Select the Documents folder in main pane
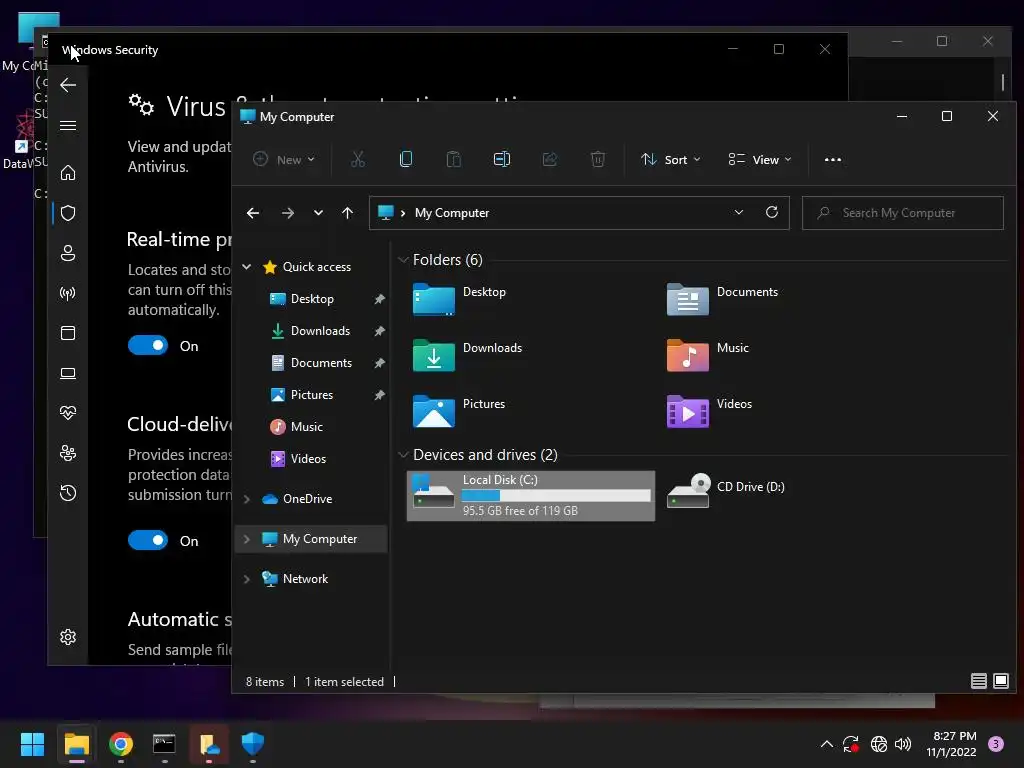The image size is (1024, 768). click(x=723, y=299)
